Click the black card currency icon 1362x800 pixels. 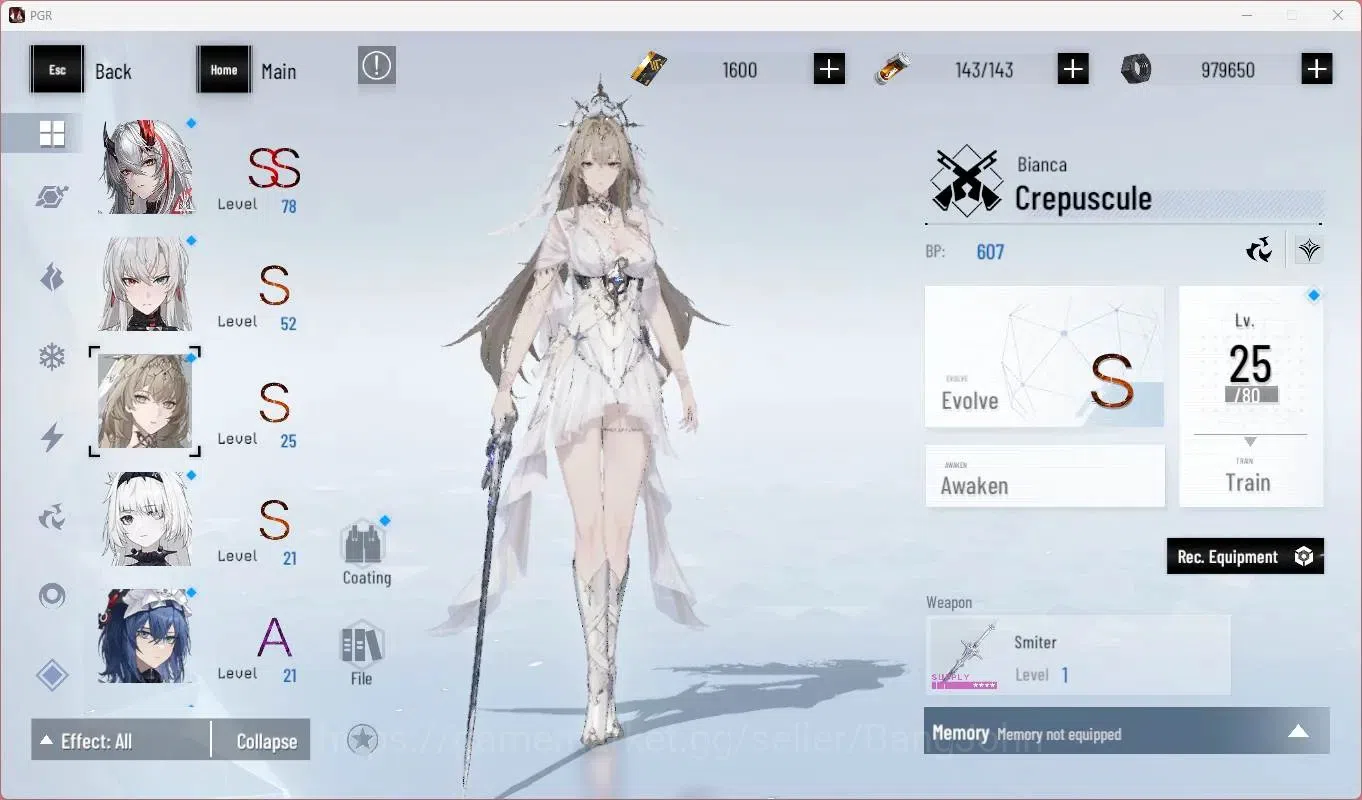coord(650,69)
